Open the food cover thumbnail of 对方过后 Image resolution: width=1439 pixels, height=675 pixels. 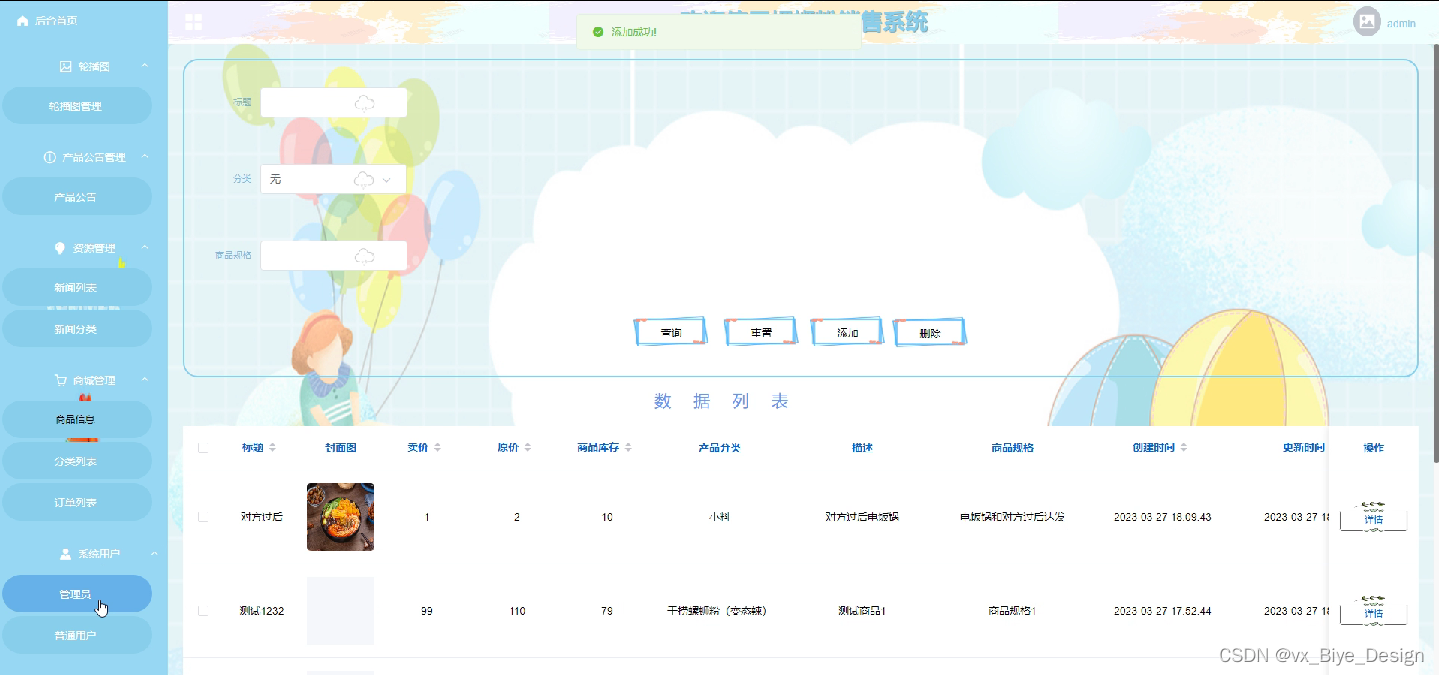340,517
